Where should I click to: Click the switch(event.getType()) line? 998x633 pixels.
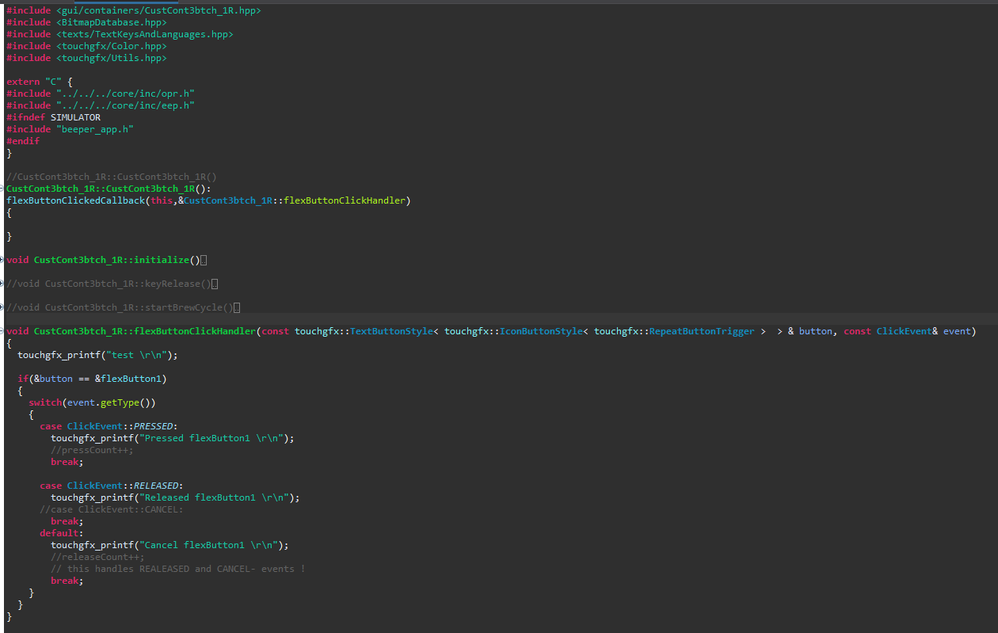pos(92,403)
